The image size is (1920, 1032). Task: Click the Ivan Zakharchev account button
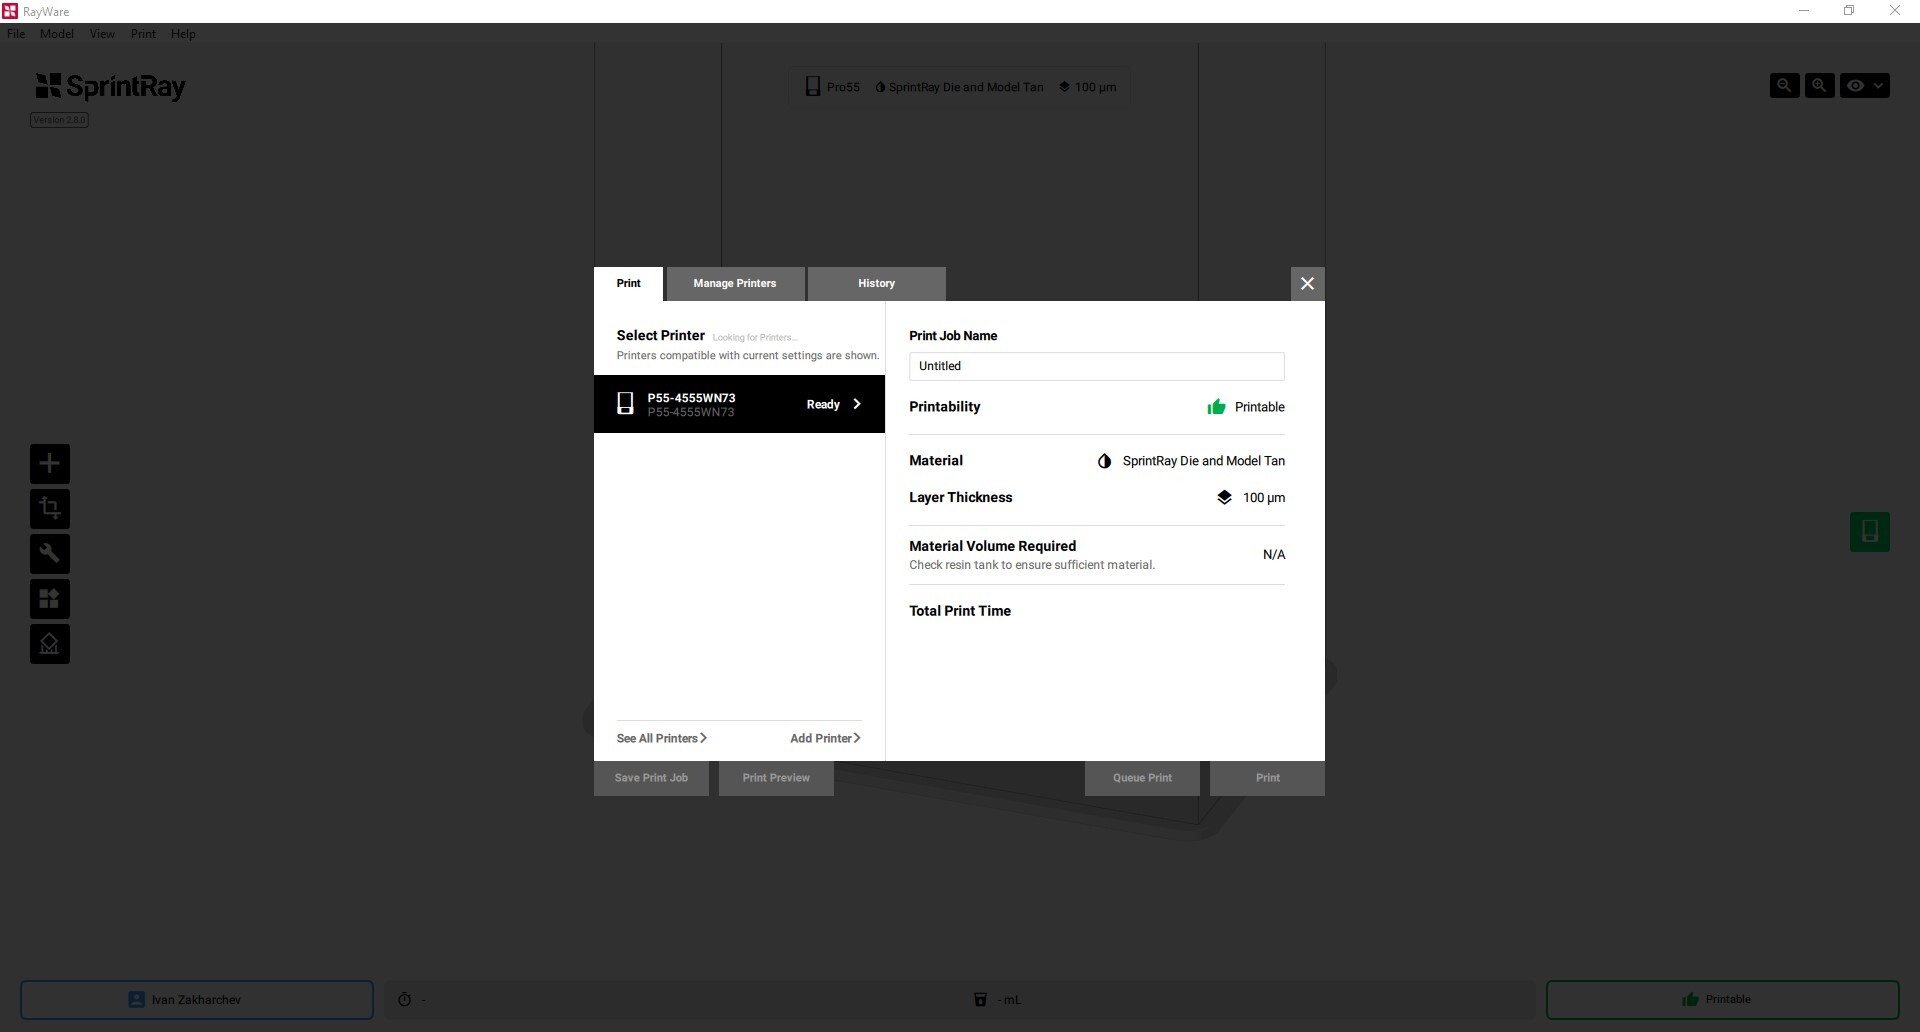(197, 1000)
